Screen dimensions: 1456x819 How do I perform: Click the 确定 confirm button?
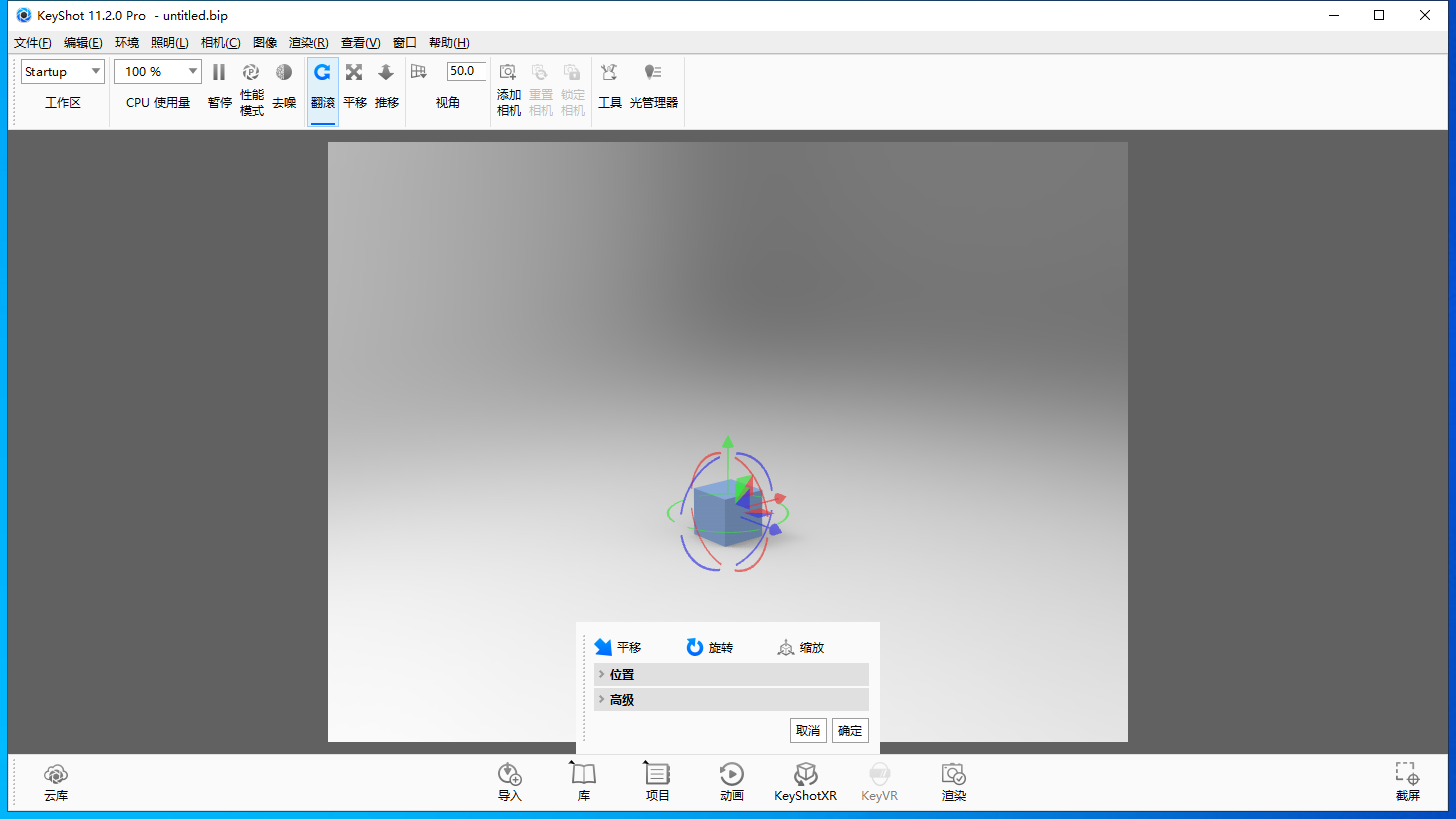pyautogui.click(x=850, y=730)
